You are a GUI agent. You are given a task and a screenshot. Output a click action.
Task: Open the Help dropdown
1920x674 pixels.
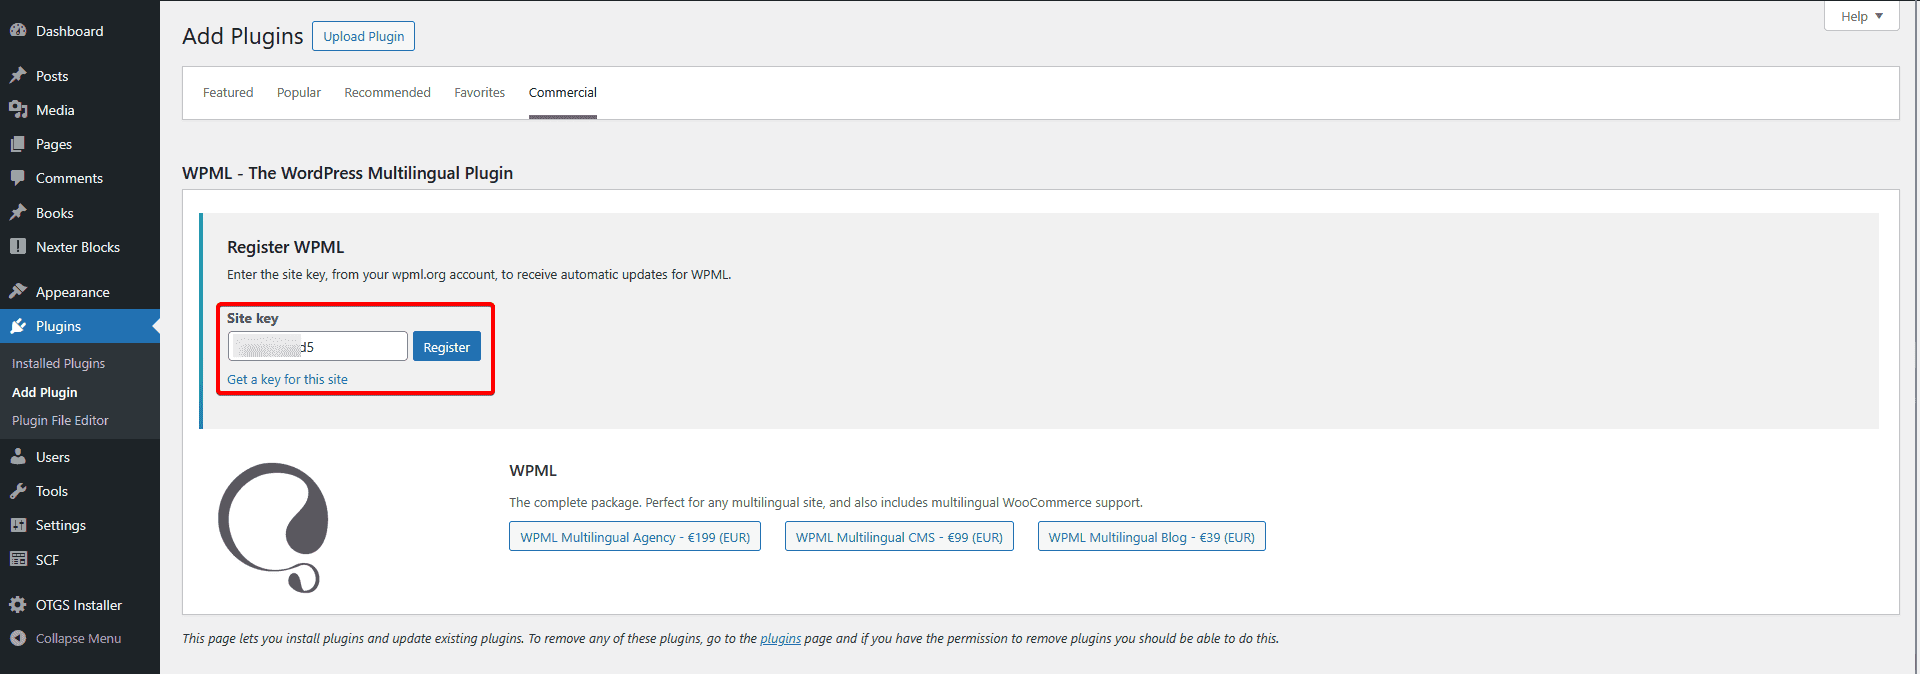pyautogui.click(x=1861, y=16)
